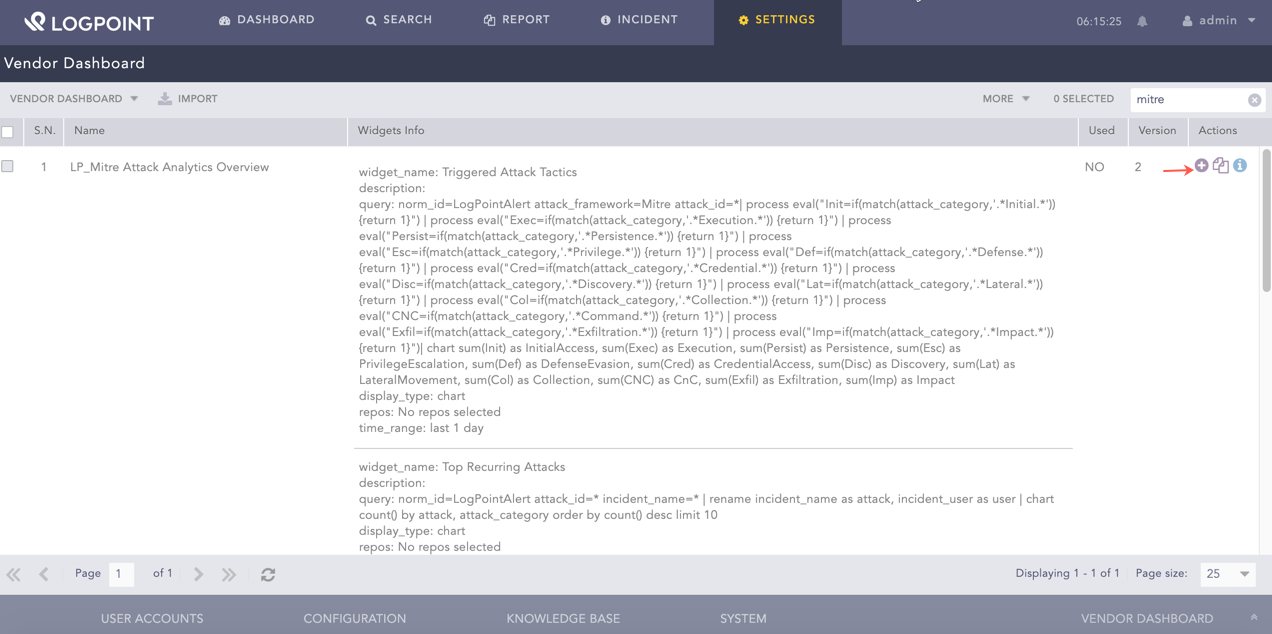Click the add (plus) action icon
This screenshot has height=634, width=1272.
point(1201,166)
